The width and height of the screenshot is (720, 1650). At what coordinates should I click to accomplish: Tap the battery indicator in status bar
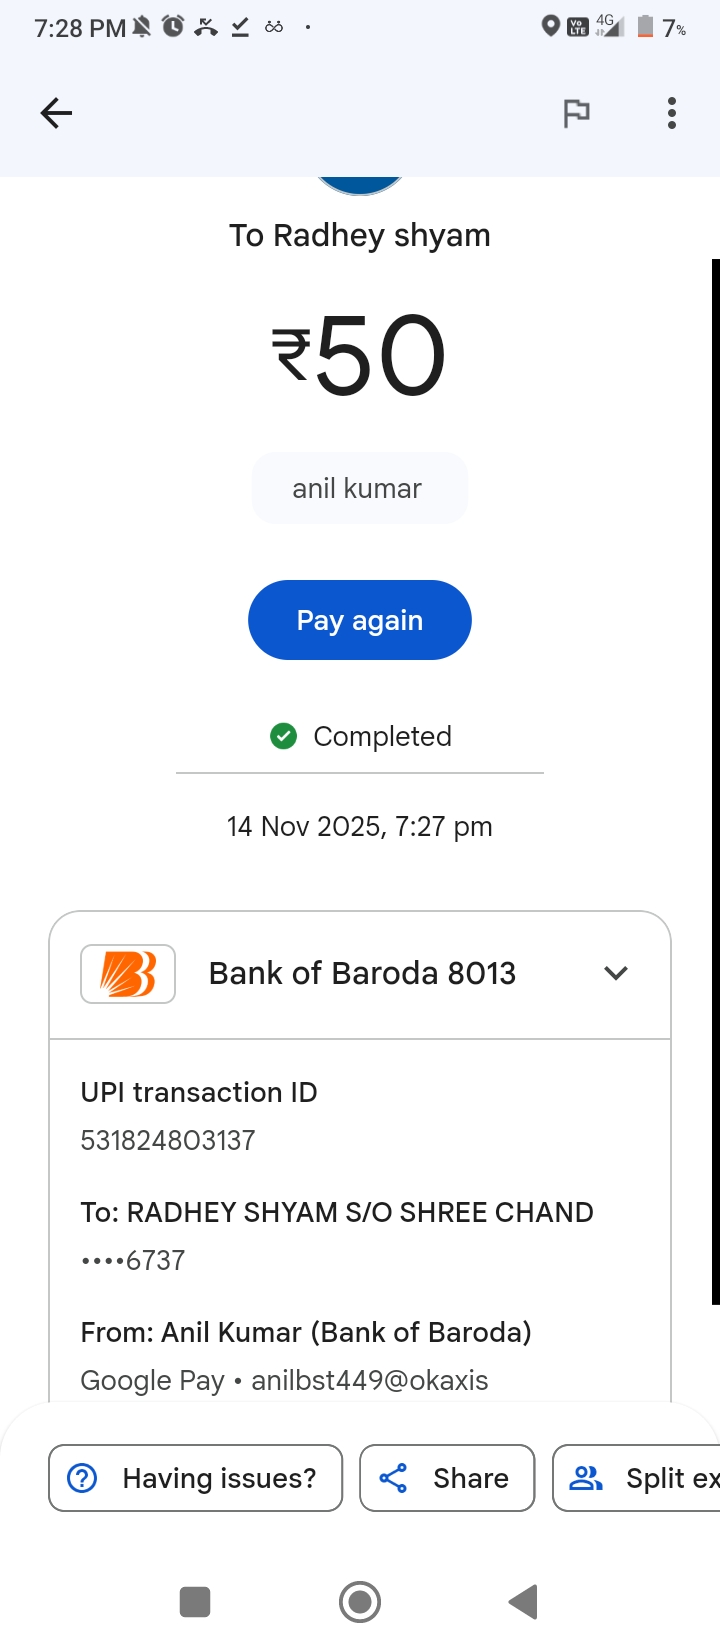pyautogui.click(x=646, y=27)
